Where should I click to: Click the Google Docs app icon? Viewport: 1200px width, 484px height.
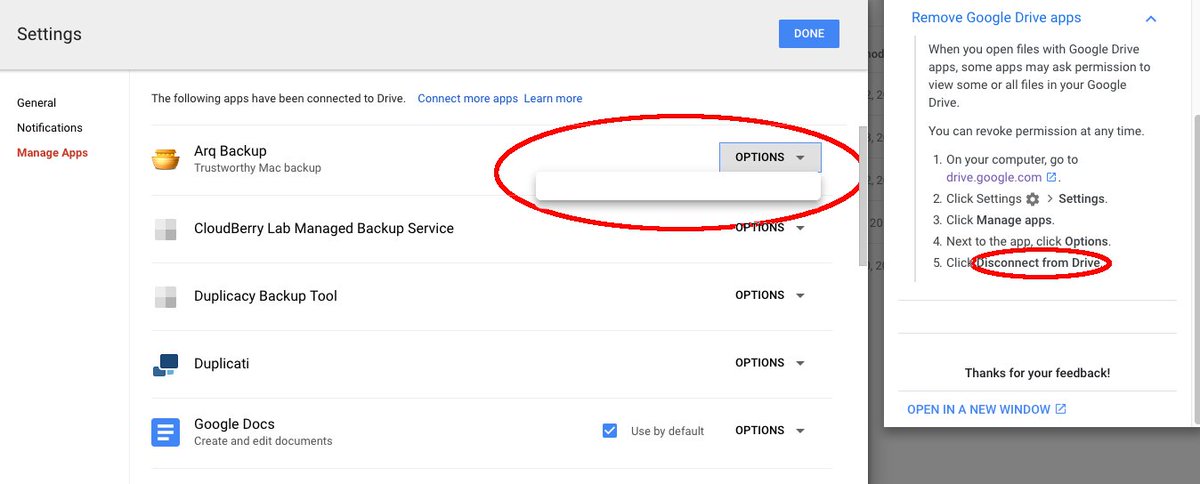[165, 432]
